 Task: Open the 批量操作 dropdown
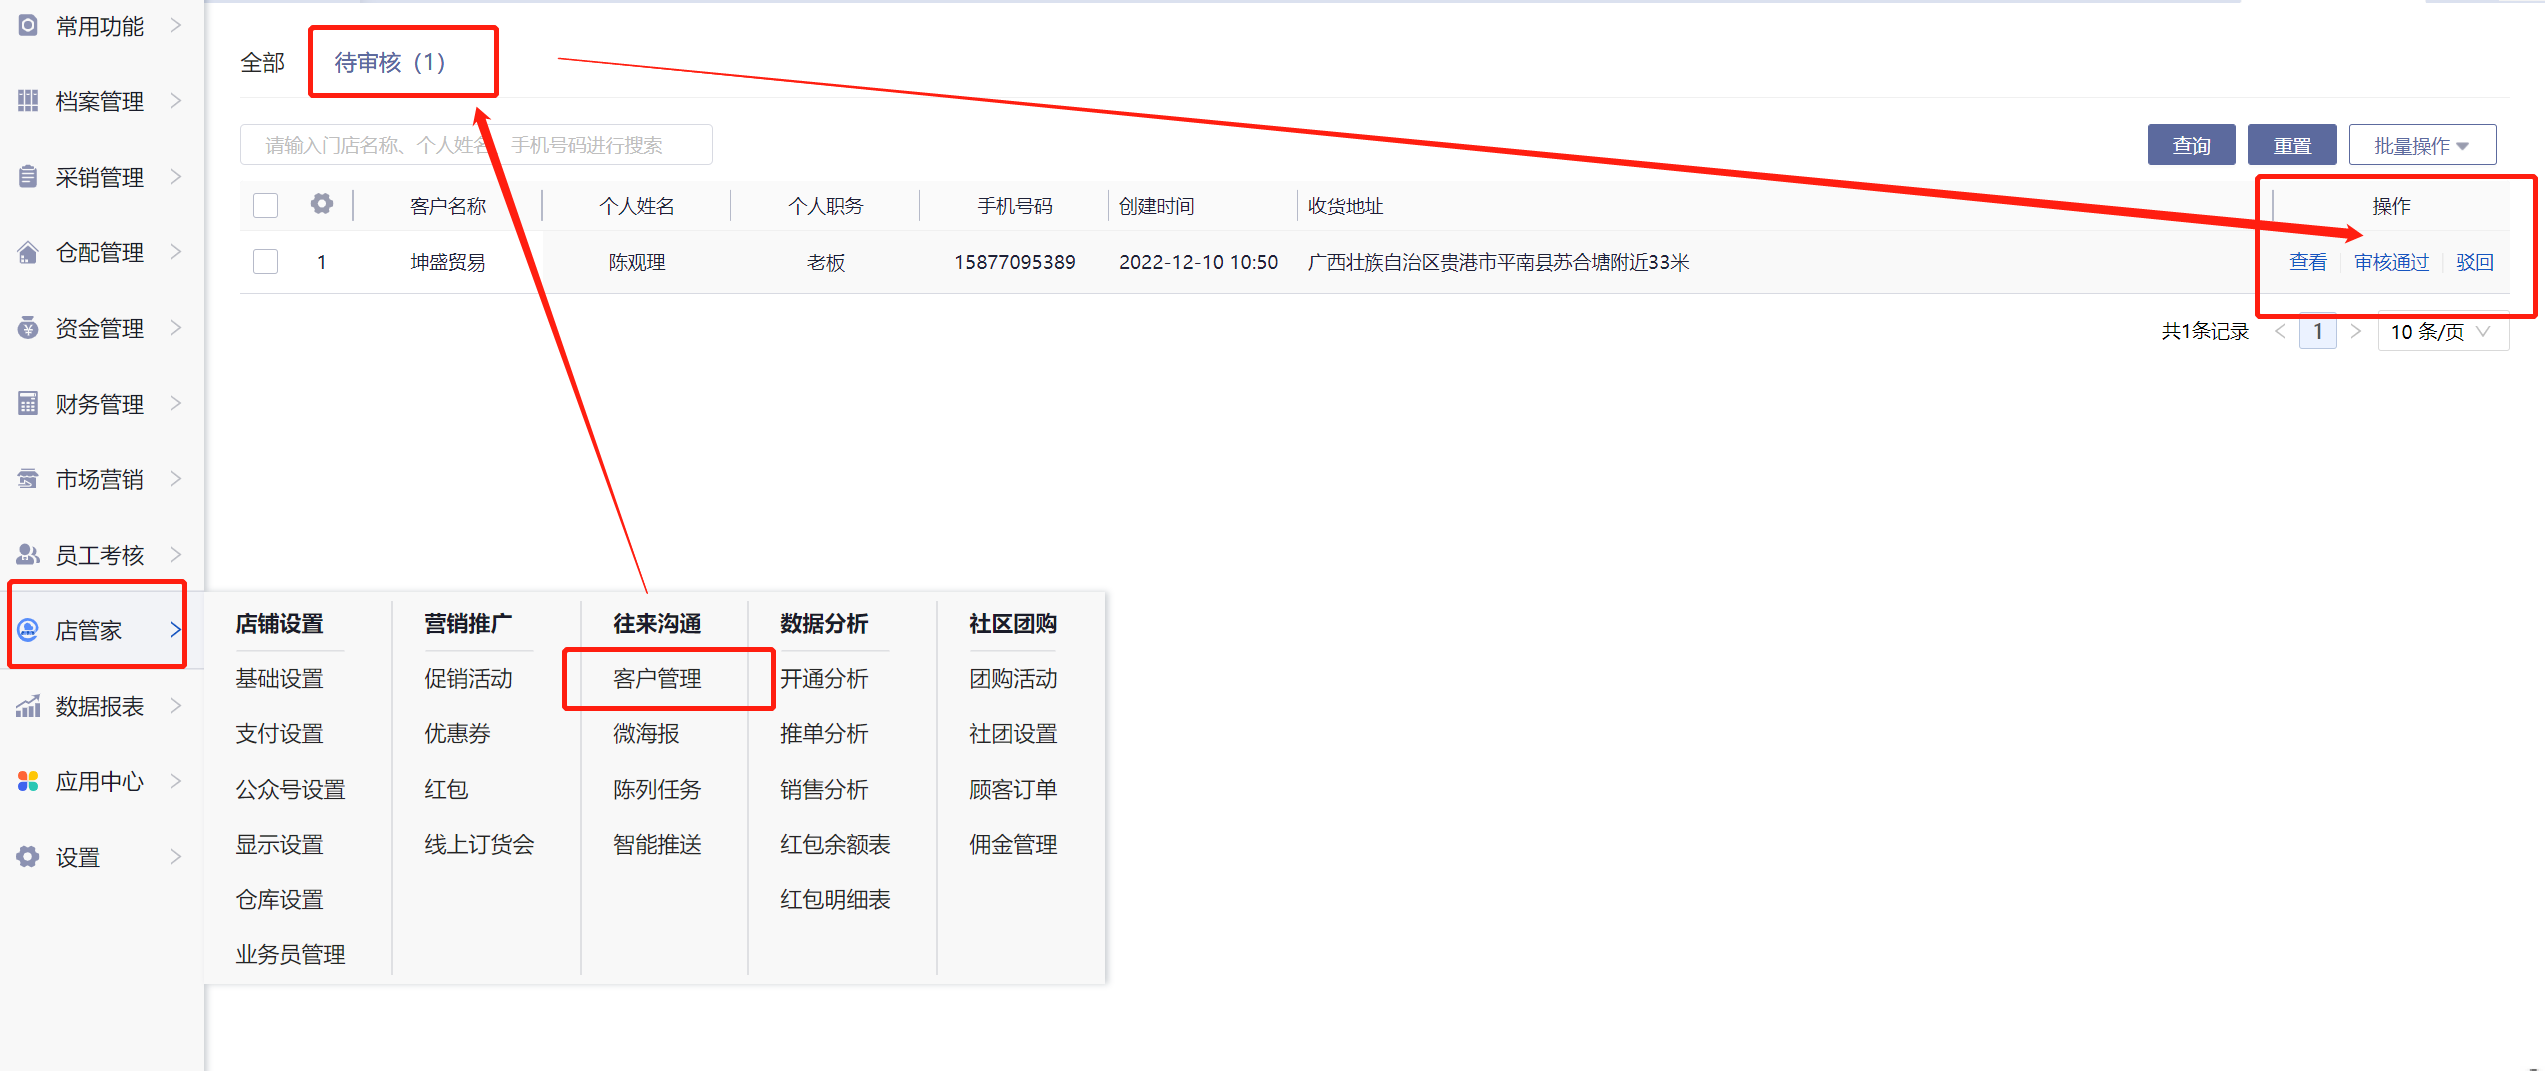[2421, 146]
